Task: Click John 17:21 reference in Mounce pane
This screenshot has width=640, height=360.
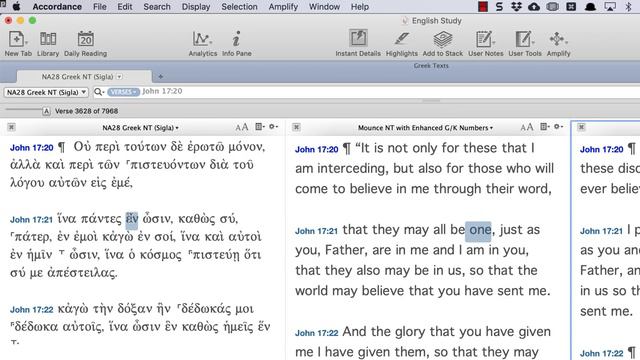Action: pos(316,231)
